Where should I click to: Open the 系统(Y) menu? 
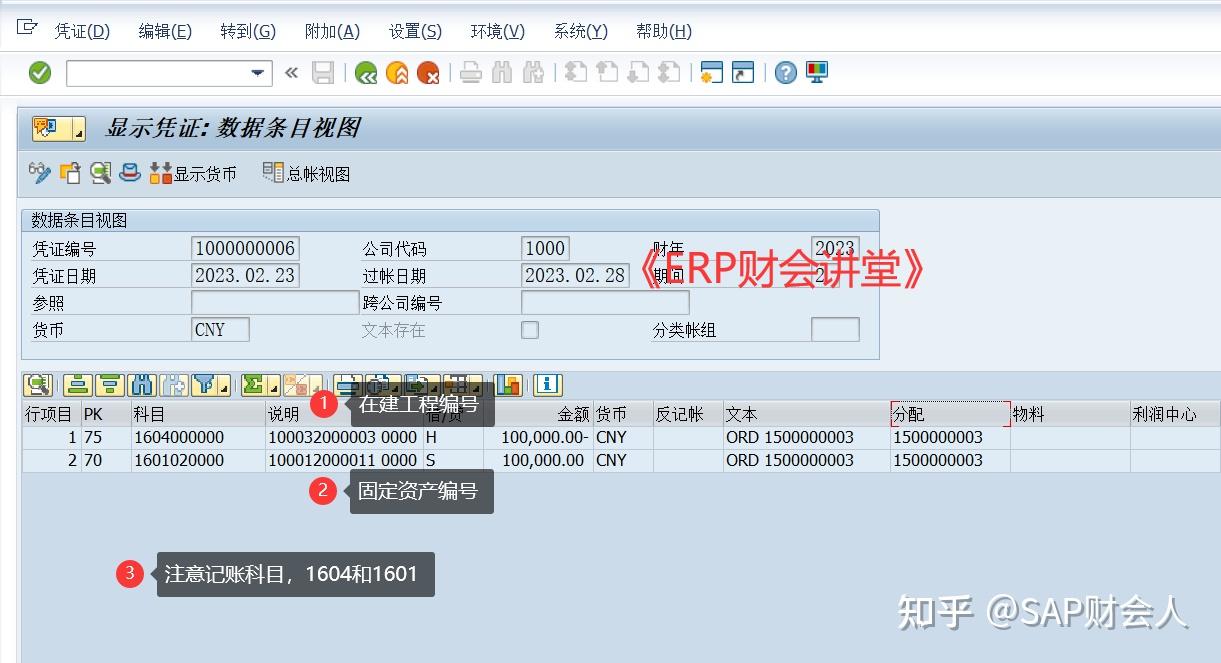click(580, 31)
